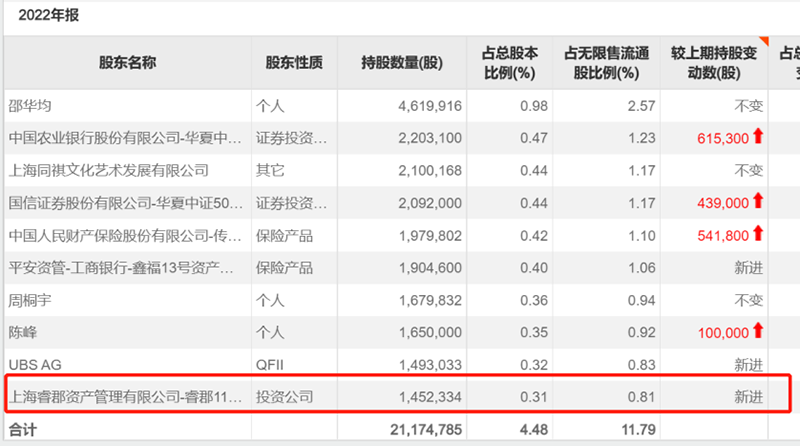The image size is (800, 446).
Task: Select shareholder UBS AG
Action: pos(35,365)
